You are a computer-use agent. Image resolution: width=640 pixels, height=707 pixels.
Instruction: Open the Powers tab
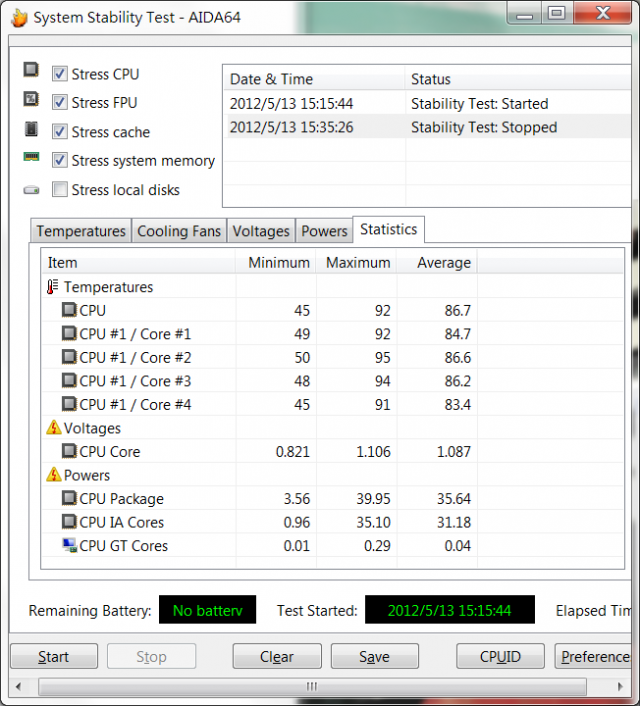(324, 231)
